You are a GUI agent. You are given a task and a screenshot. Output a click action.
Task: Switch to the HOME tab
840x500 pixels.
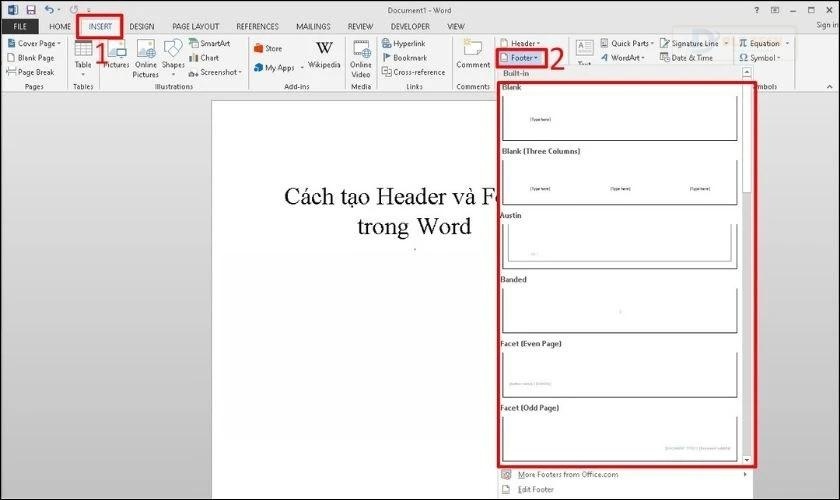click(60, 26)
